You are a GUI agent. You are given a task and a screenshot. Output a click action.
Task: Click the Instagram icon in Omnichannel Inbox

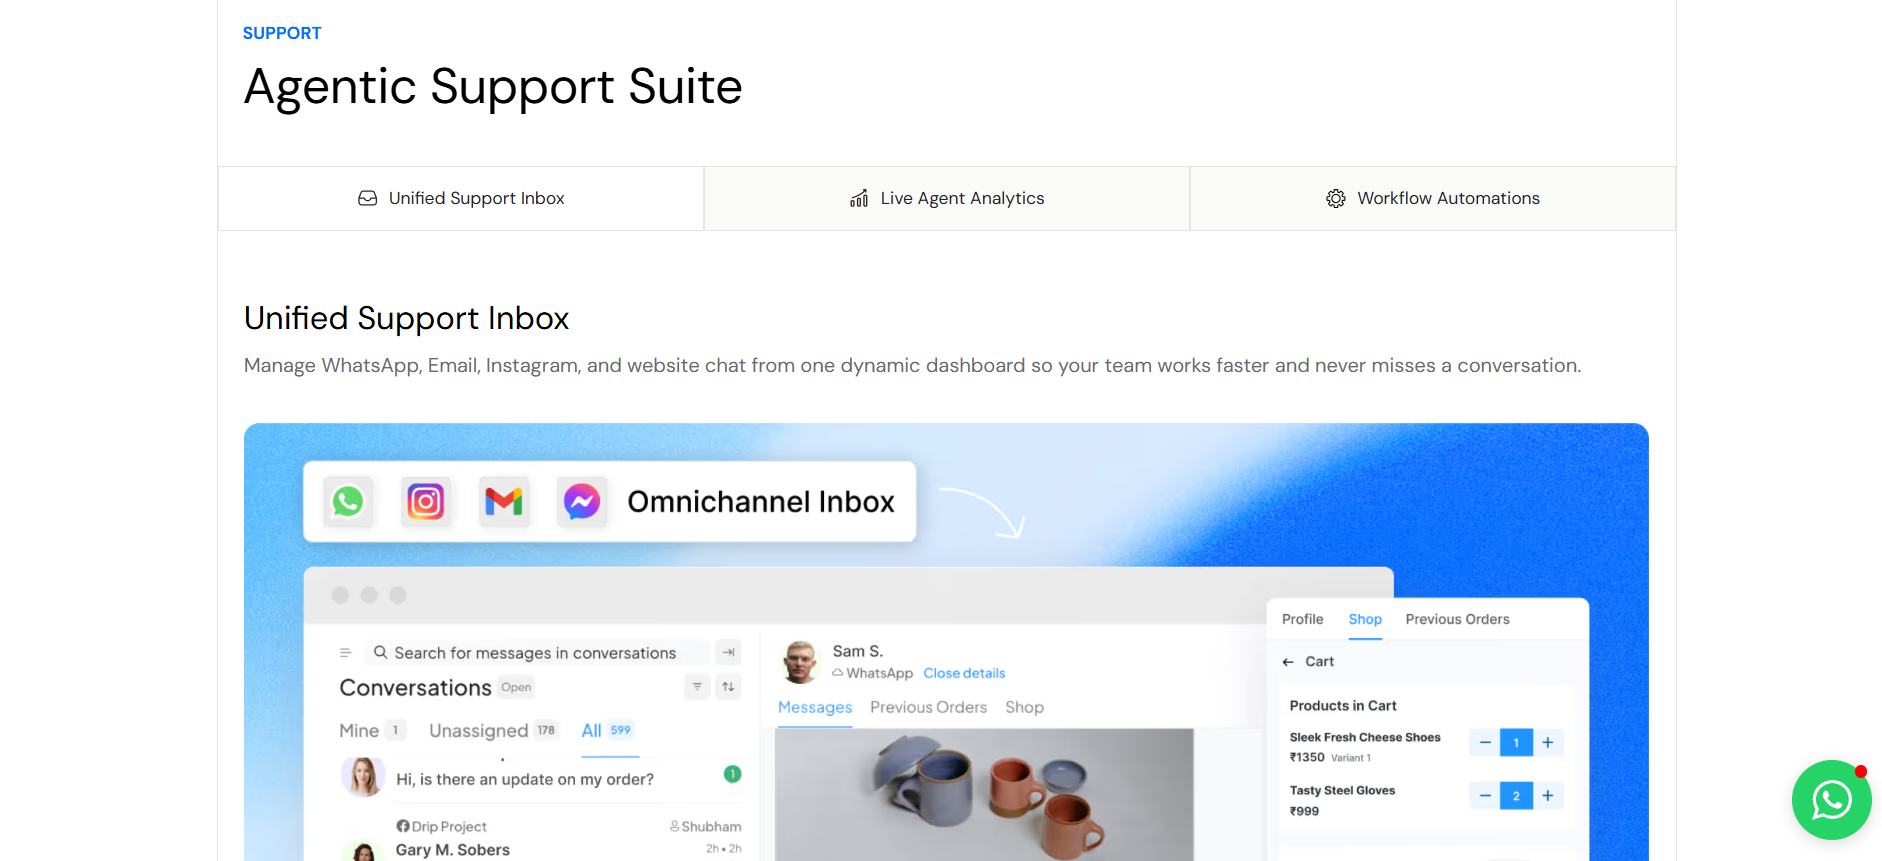click(x=426, y=501)
